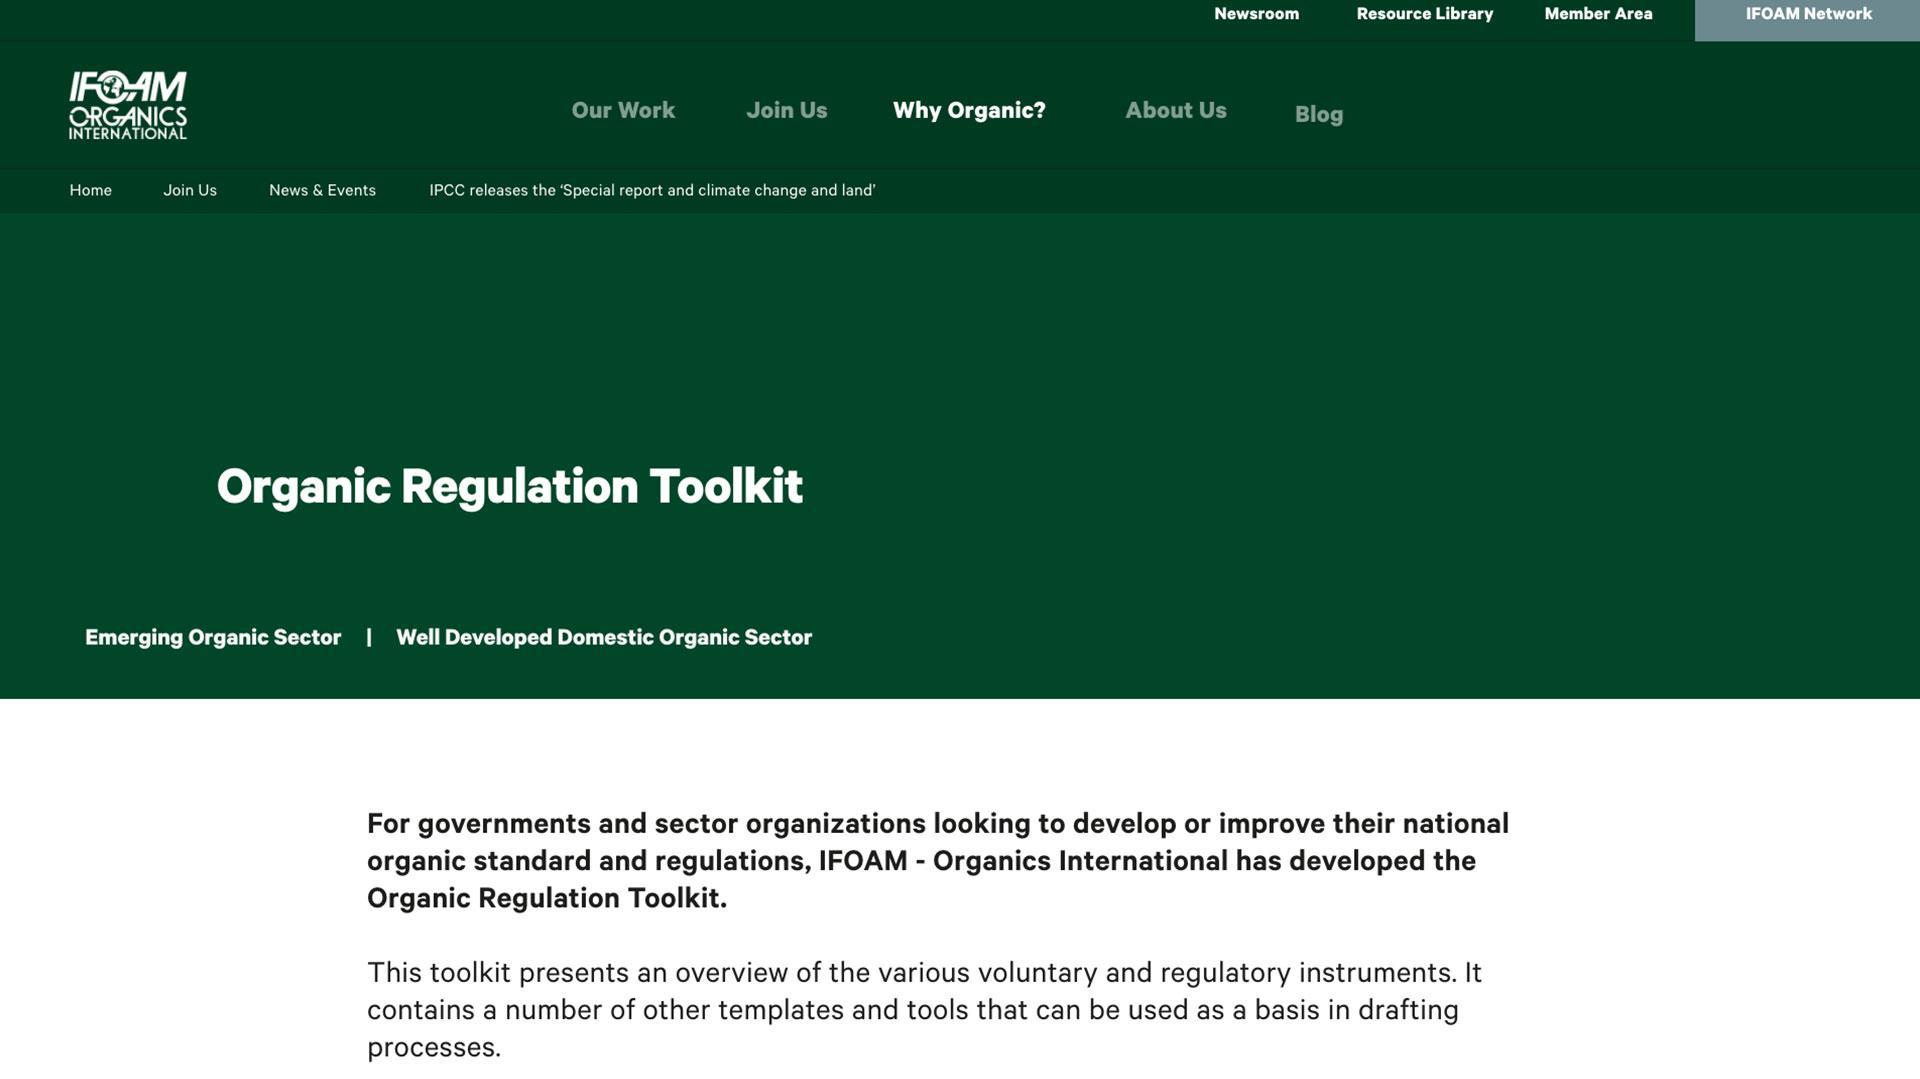Open the Newsroom page
The height and width of the screenshot is (1079, 1920).
(x=1256, y=14)
